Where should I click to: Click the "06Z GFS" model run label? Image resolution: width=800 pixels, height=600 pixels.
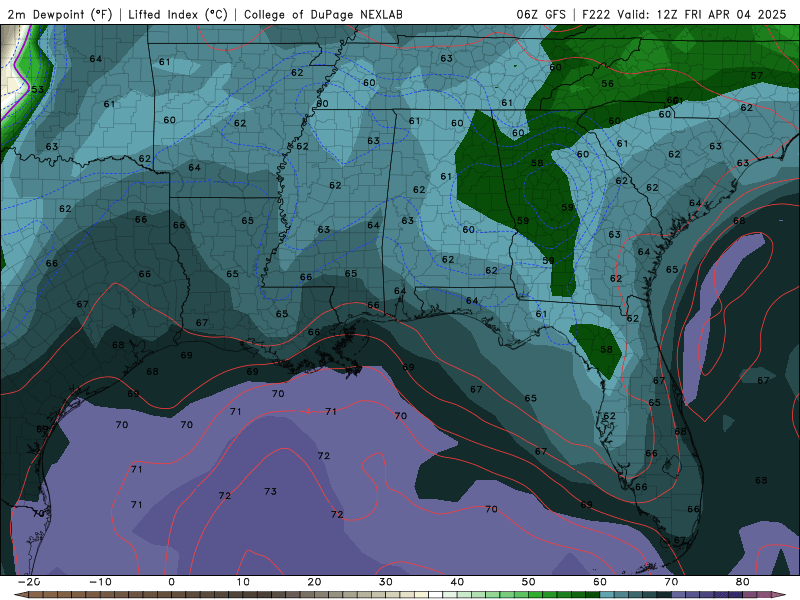[x=541, y=15]
